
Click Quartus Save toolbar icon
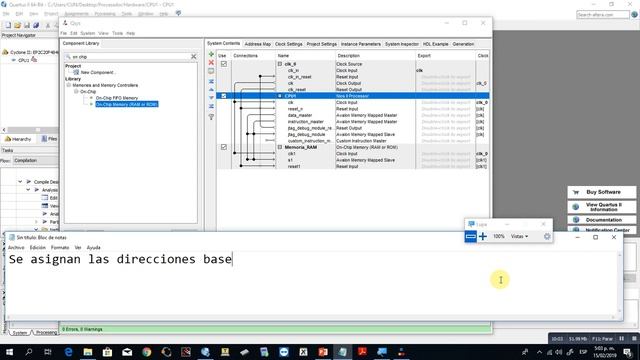(x=27, y=25)
